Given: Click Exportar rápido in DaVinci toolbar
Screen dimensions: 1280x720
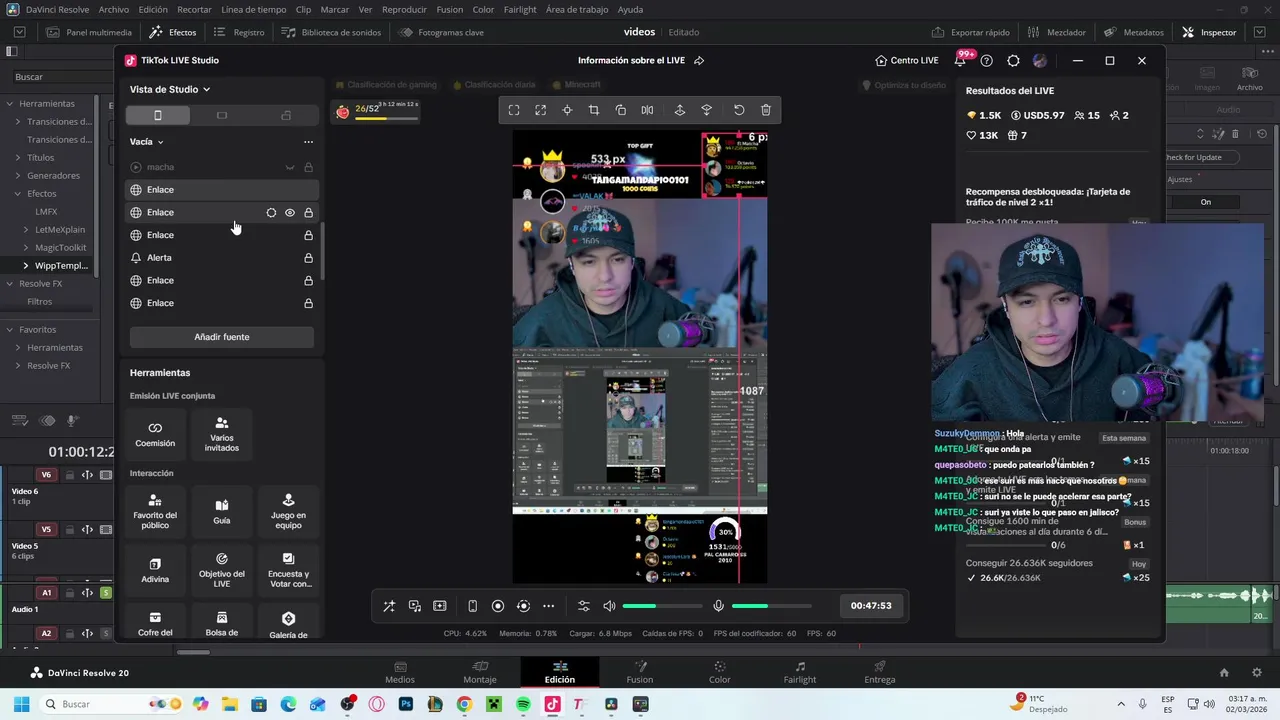Looking at the screenshot, I should click(x=971, y=32).
